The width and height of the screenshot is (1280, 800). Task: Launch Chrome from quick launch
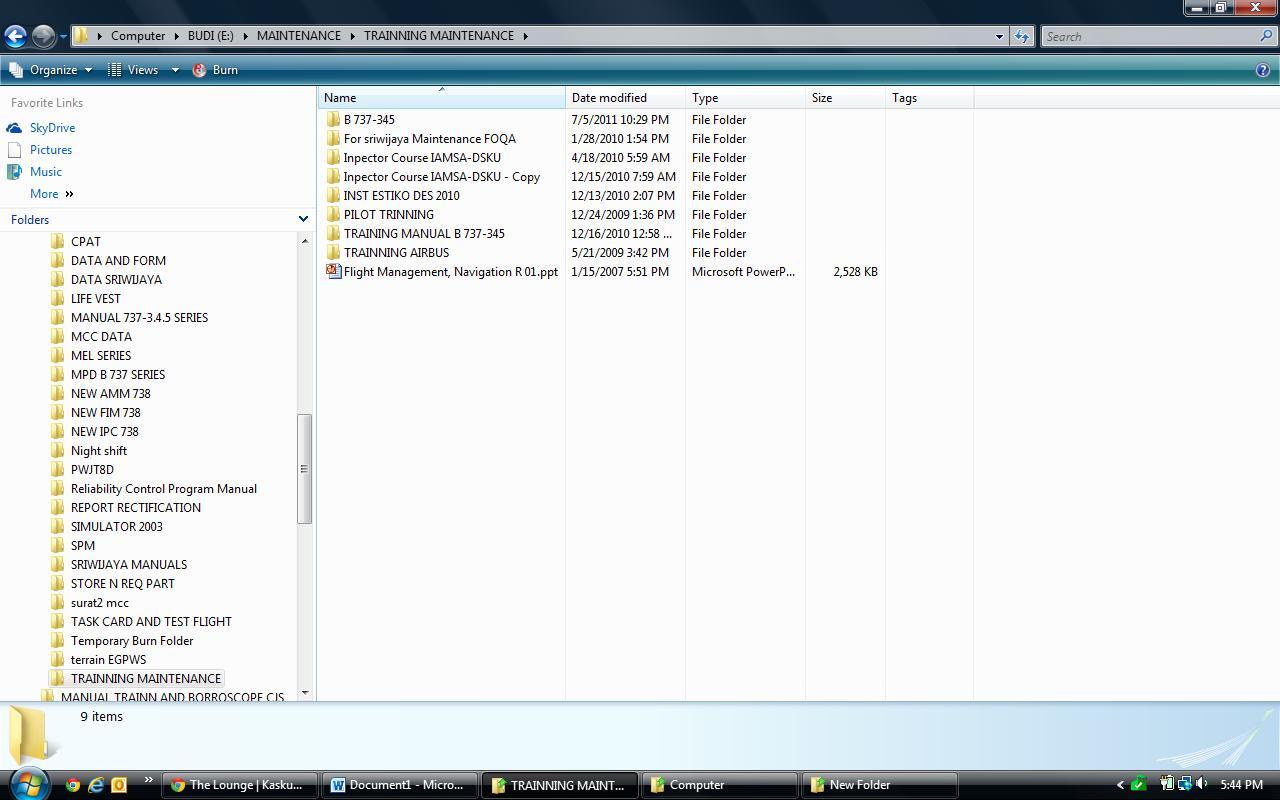click(73, 785)
